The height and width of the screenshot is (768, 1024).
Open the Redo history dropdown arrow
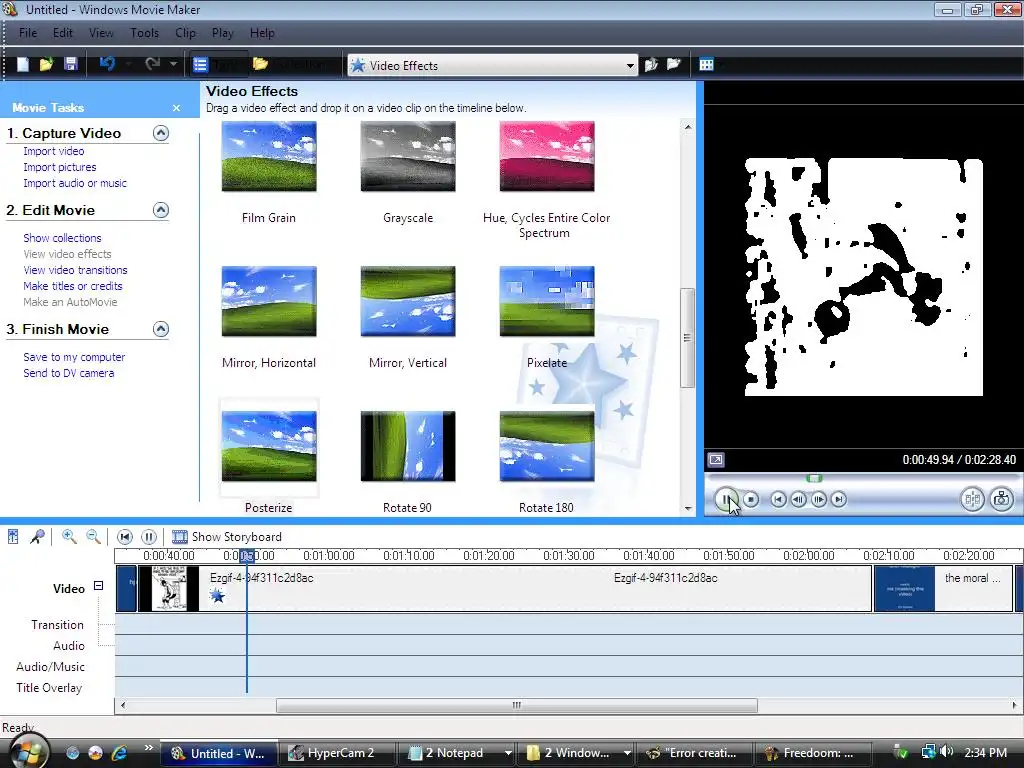pyautogui.click(x=173, y=64)
